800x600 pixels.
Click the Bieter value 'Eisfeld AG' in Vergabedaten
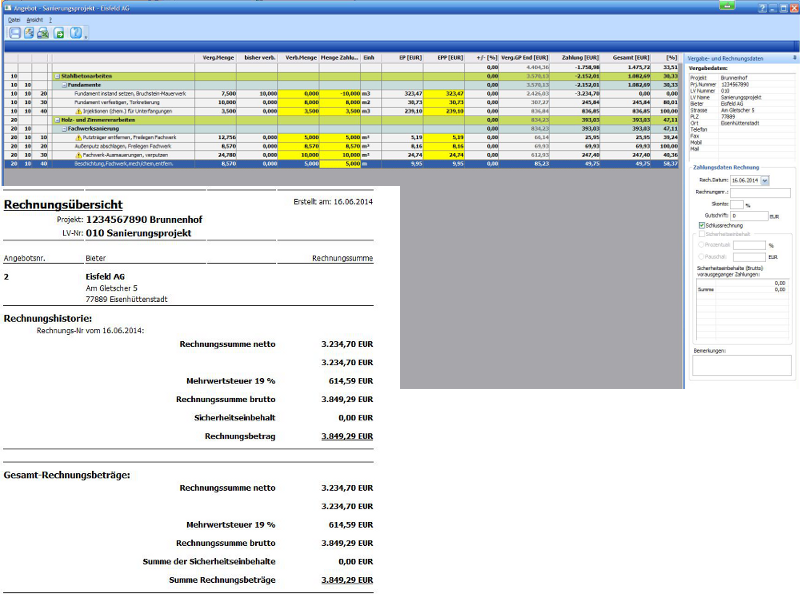(x=732, y=104)
